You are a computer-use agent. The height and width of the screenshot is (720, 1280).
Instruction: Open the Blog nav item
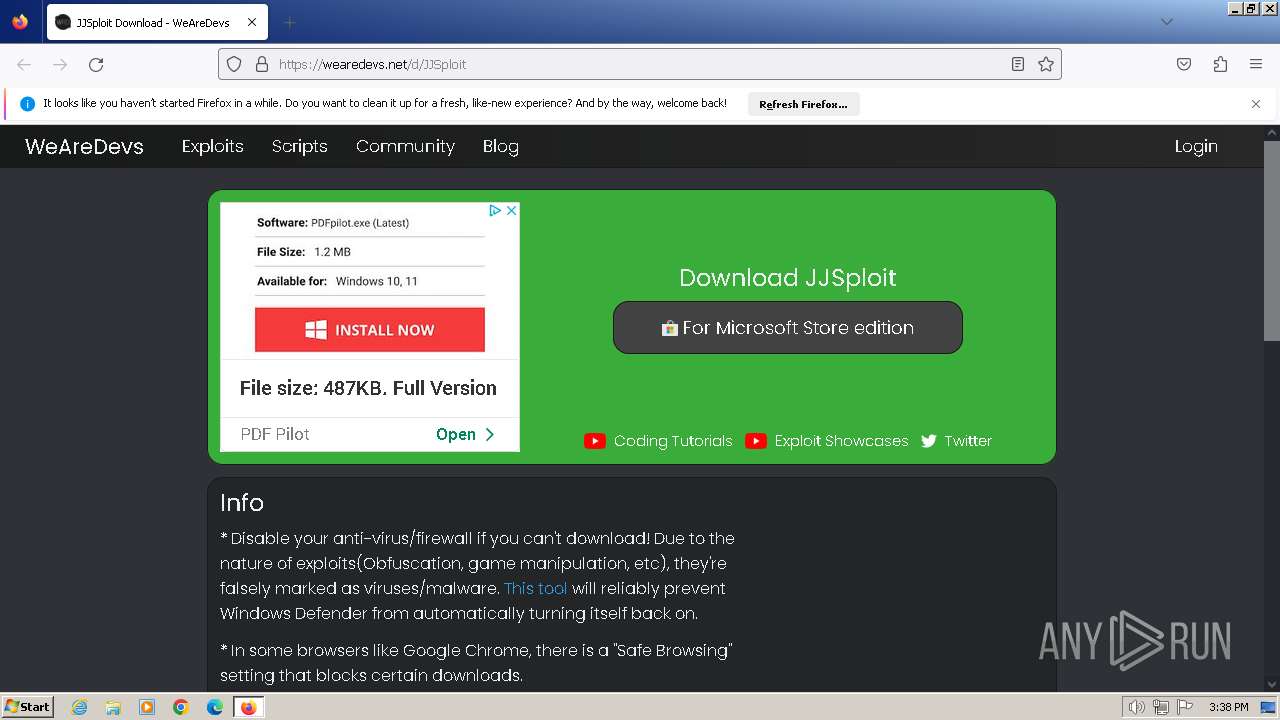pos(500,146)
